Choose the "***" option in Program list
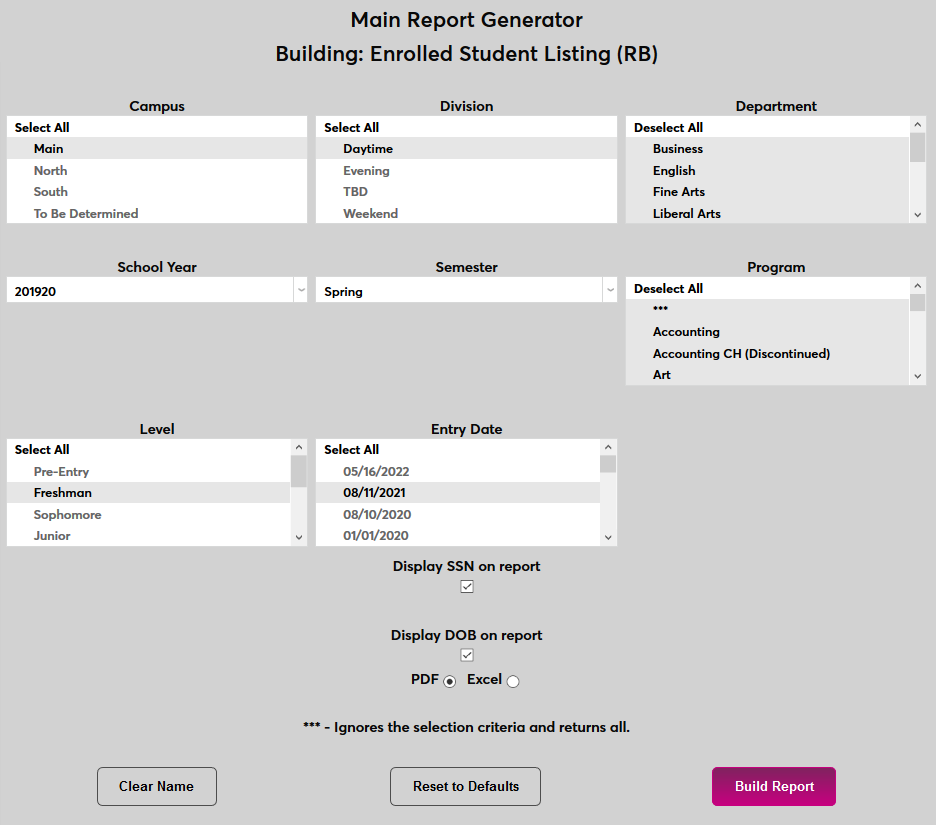The height and width of the screenshot is (825, 936). point(660,309)
